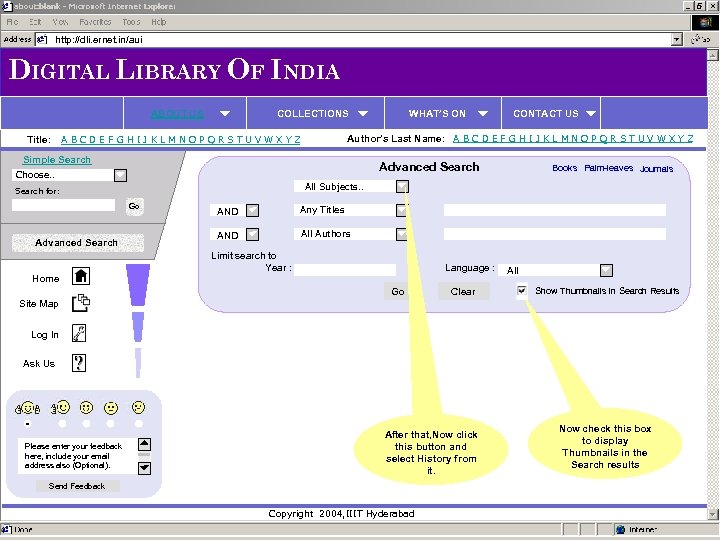Click the Journals link
The image size is (720, 540).
click(x=656, y=169)
